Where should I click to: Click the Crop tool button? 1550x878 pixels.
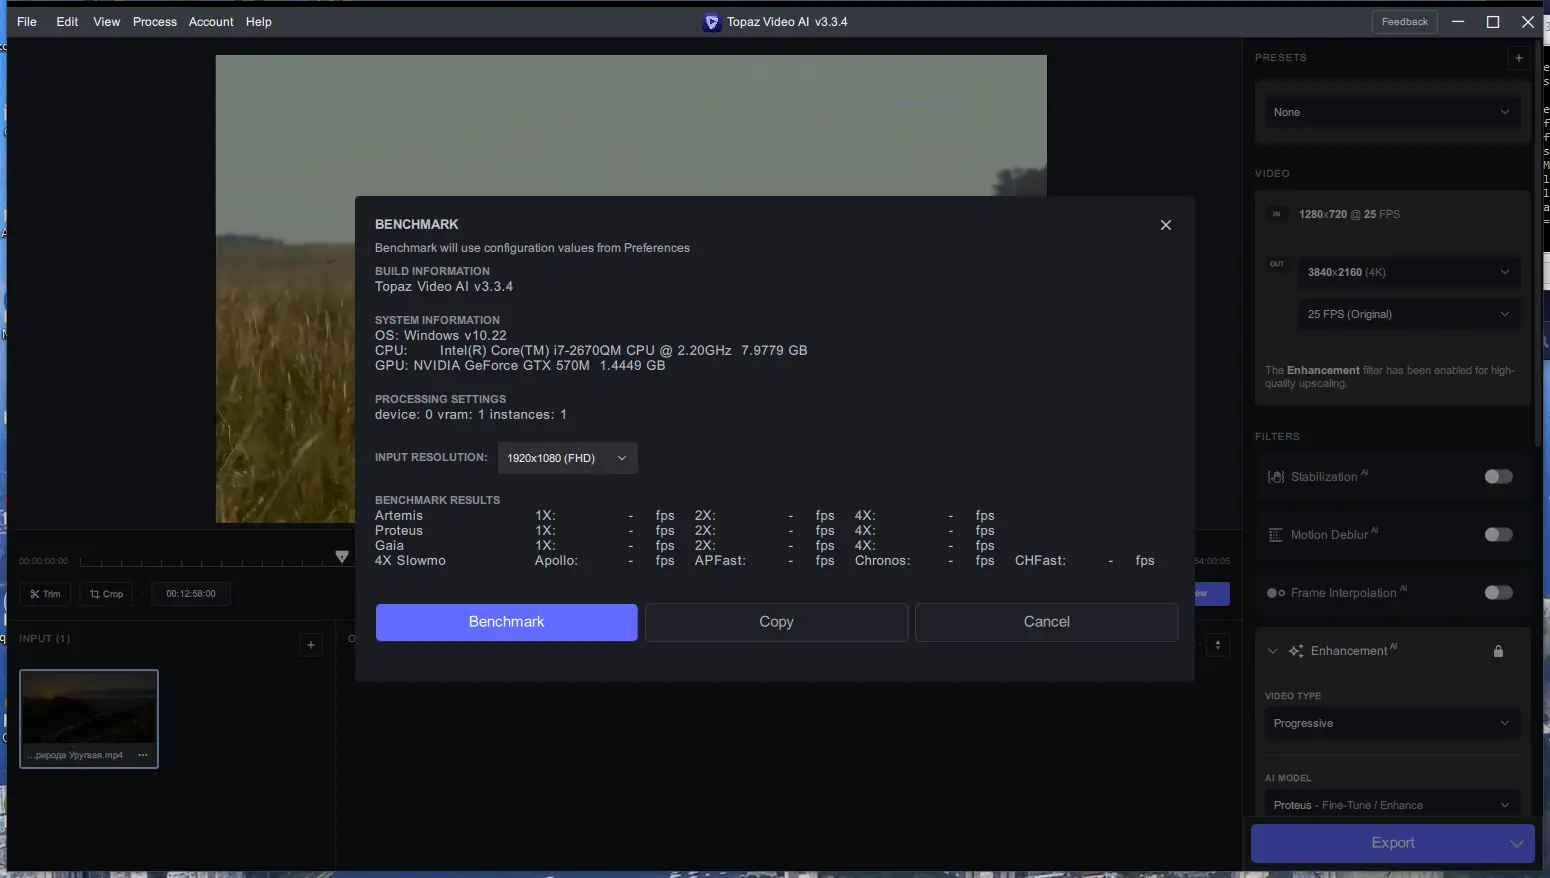pyautogui.click(x=106, y=594)
